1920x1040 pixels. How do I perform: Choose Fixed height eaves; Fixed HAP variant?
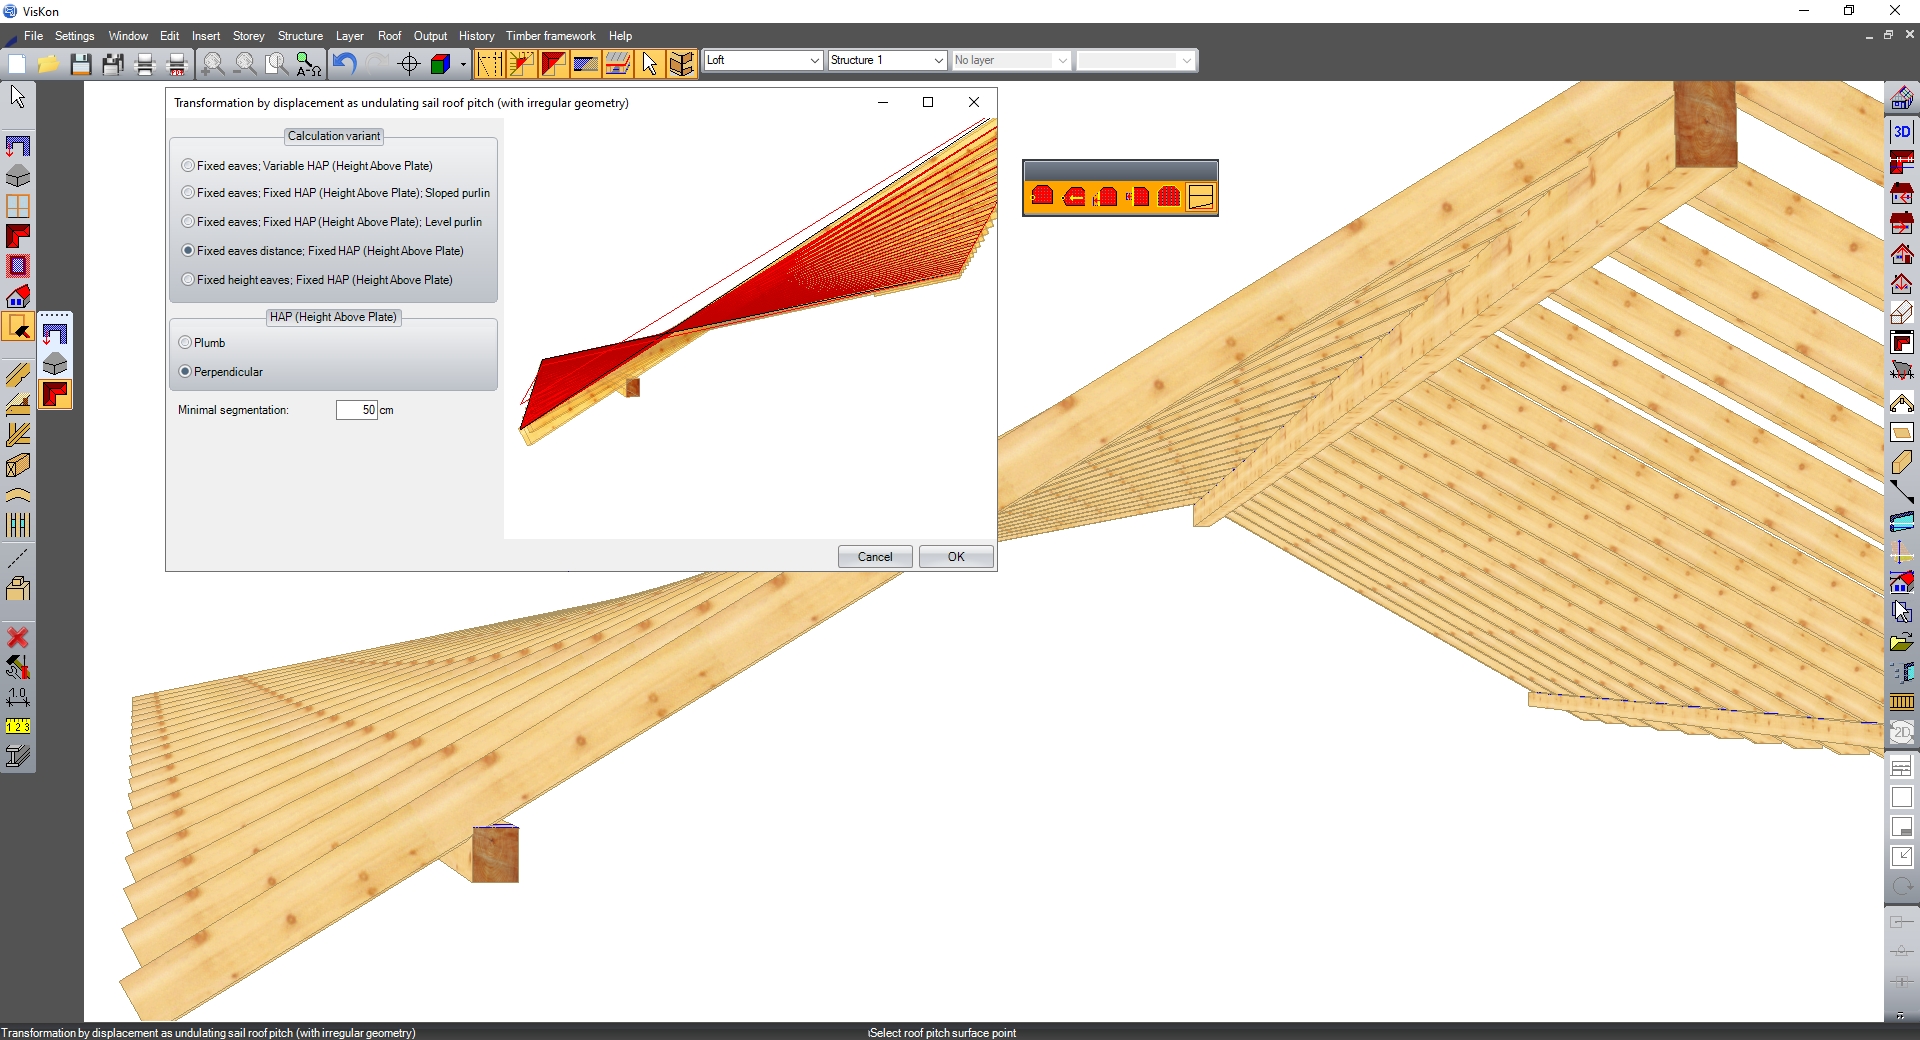click(x=188, y=280)
